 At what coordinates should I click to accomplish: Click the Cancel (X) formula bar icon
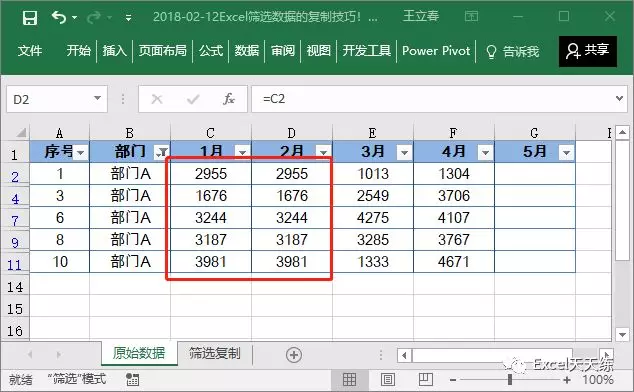[x=156, y=99]
